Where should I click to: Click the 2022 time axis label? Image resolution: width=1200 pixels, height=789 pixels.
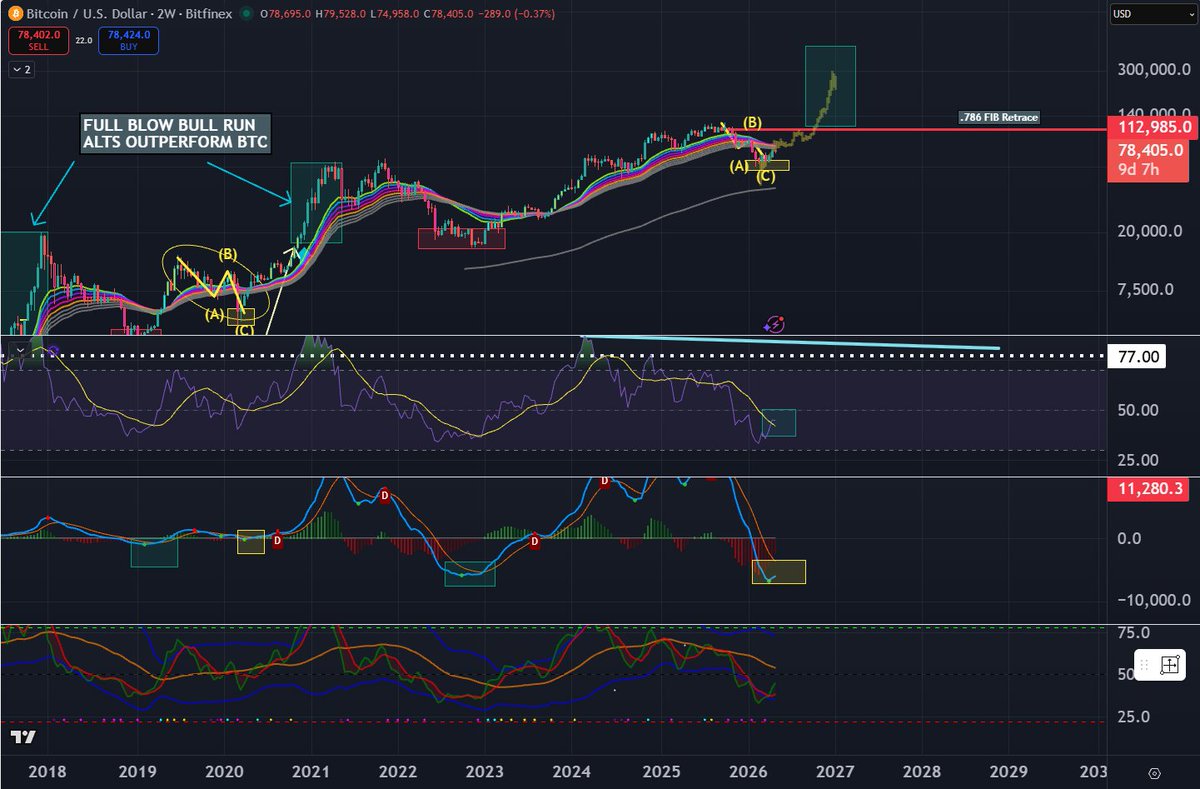(399, 773)
